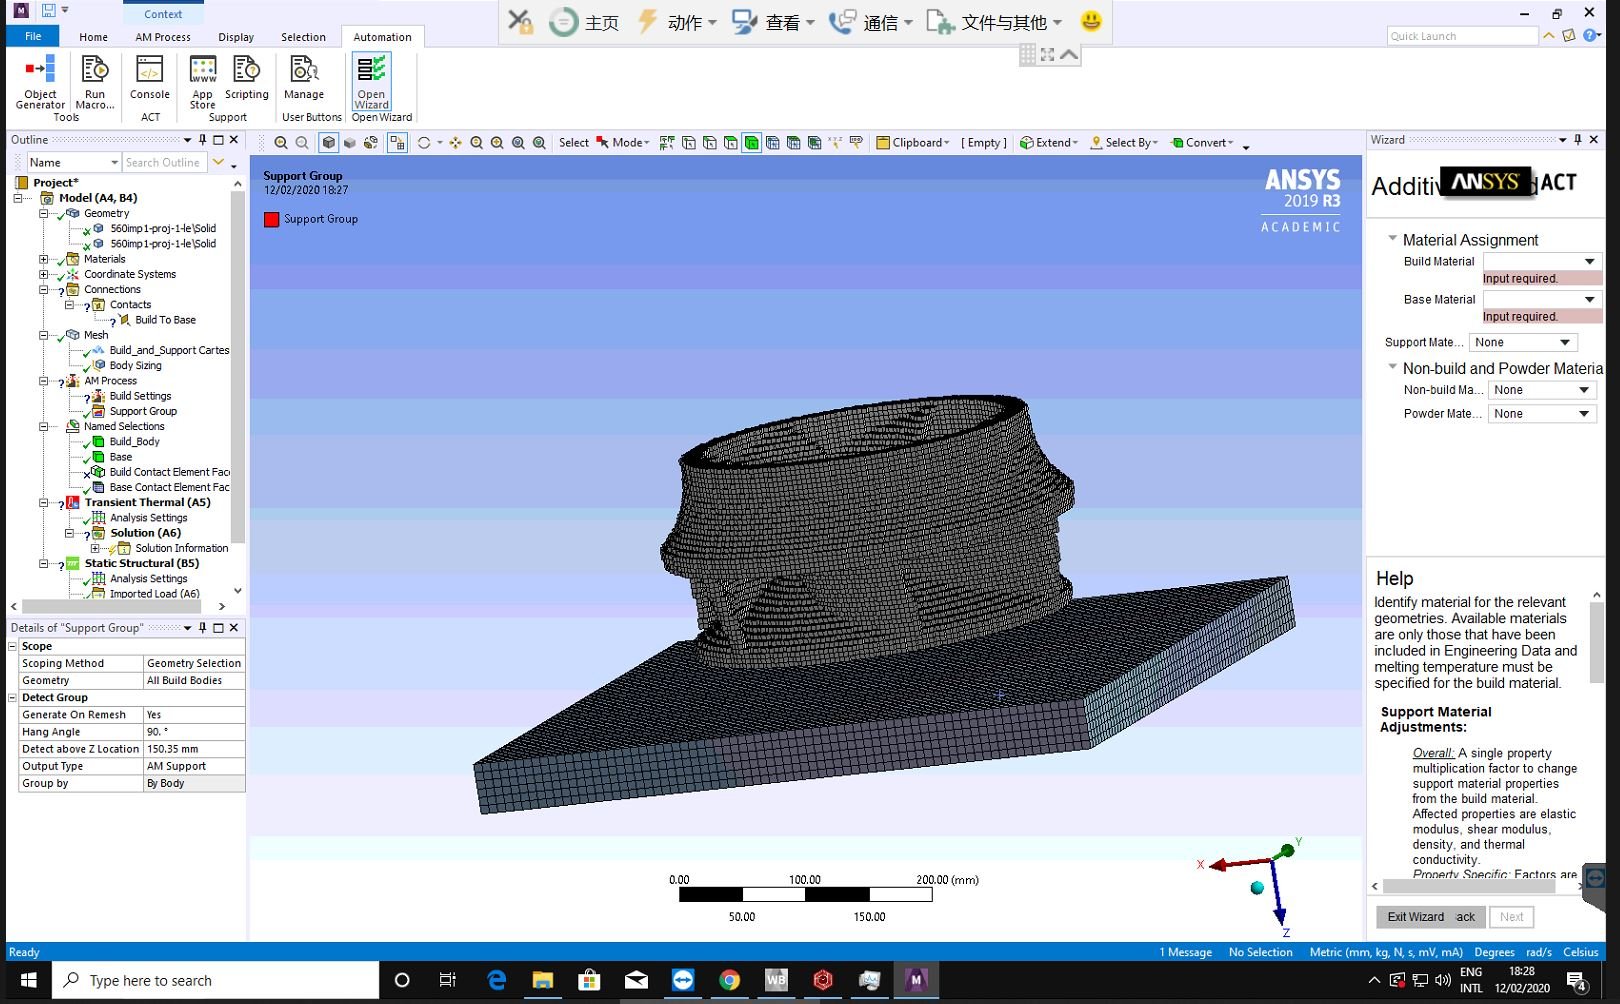
Task: Open the App Store
Action: (202, 85)
